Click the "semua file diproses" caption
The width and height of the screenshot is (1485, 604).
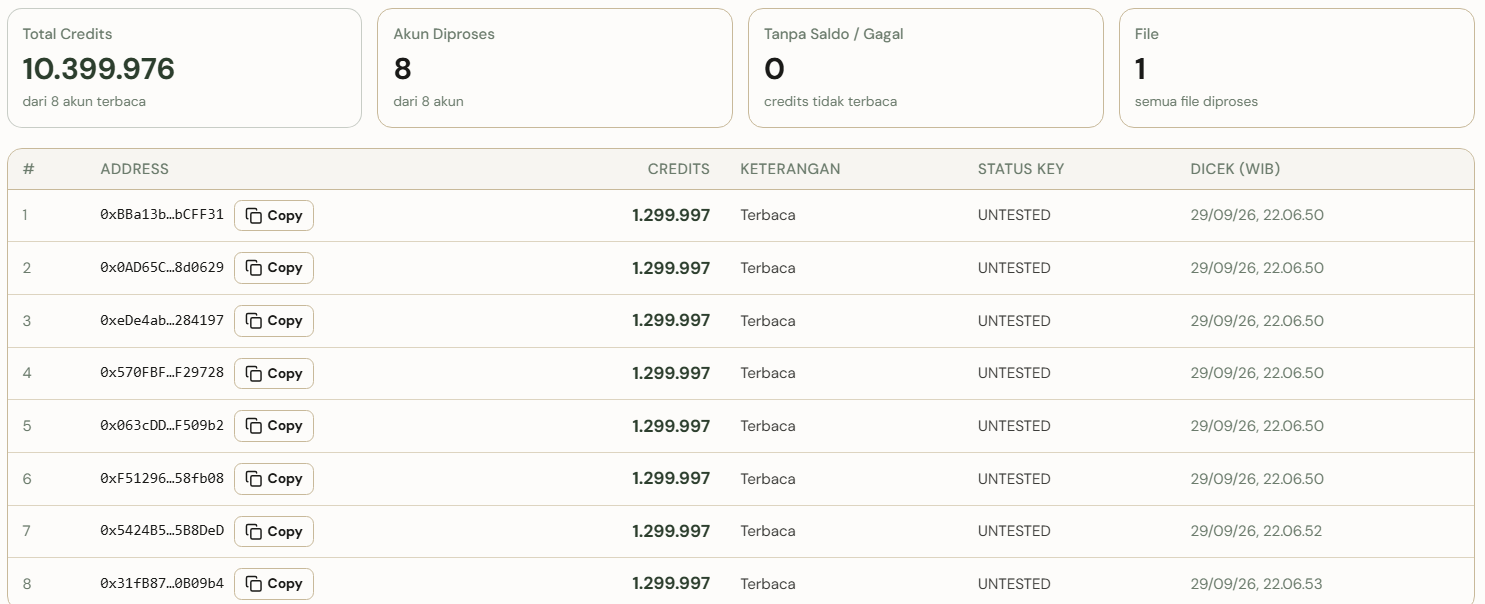point(1196,101)
